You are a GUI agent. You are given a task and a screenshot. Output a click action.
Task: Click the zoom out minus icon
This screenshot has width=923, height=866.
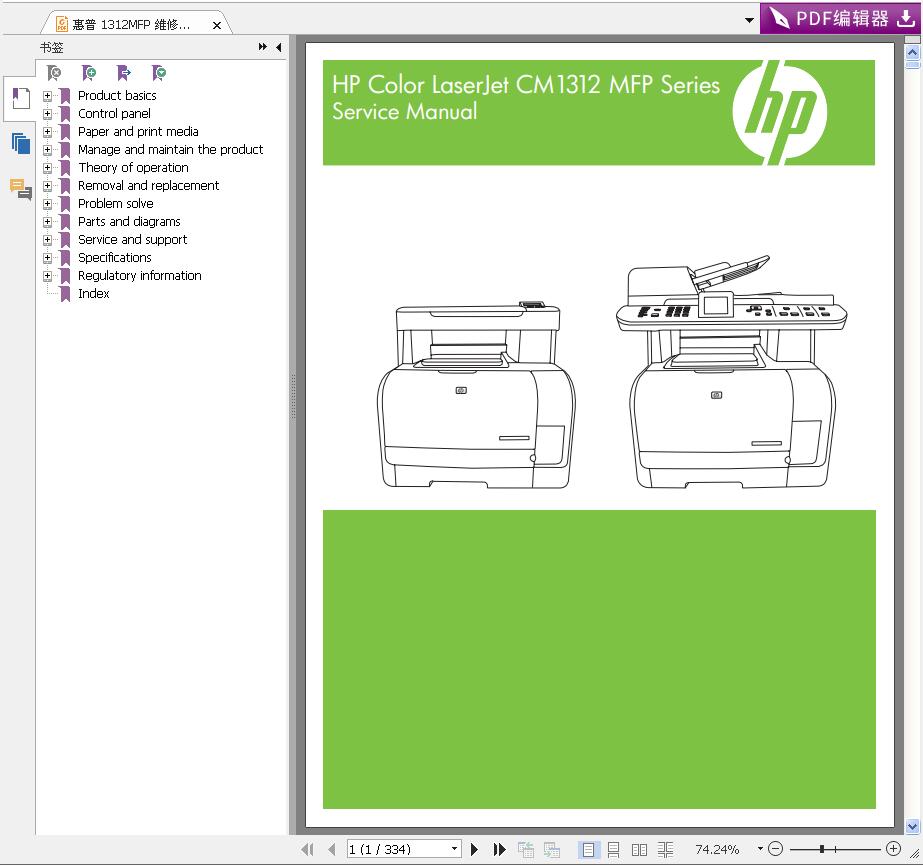(x=776, y=849)
